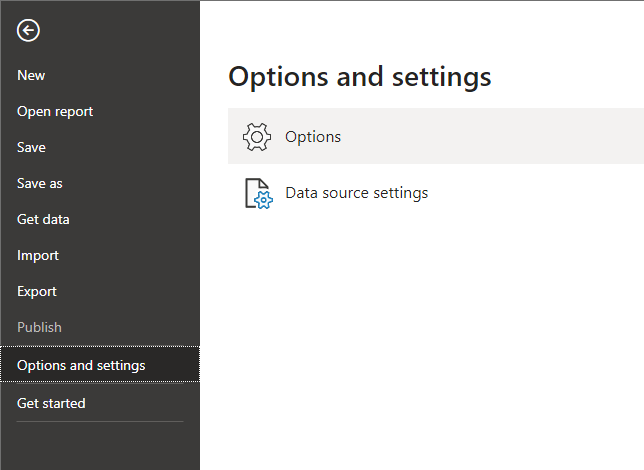
Task: Click the Options gear icon
Action: 257,137
